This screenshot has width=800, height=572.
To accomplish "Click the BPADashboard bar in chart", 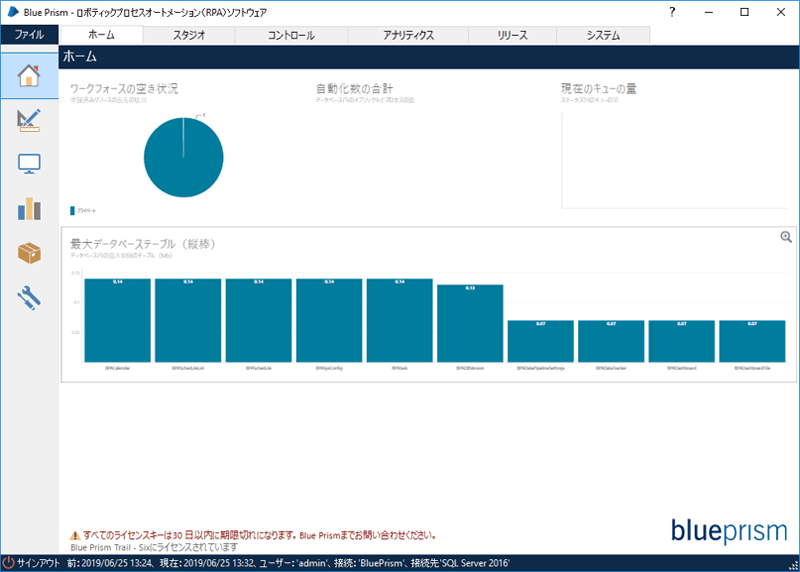I will 682,341.
